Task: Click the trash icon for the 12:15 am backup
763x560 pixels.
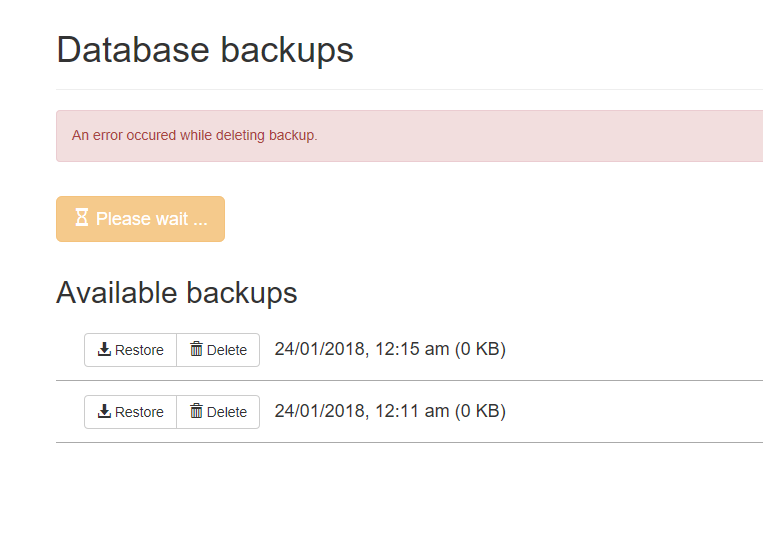Action: click(x=196, y=348)
